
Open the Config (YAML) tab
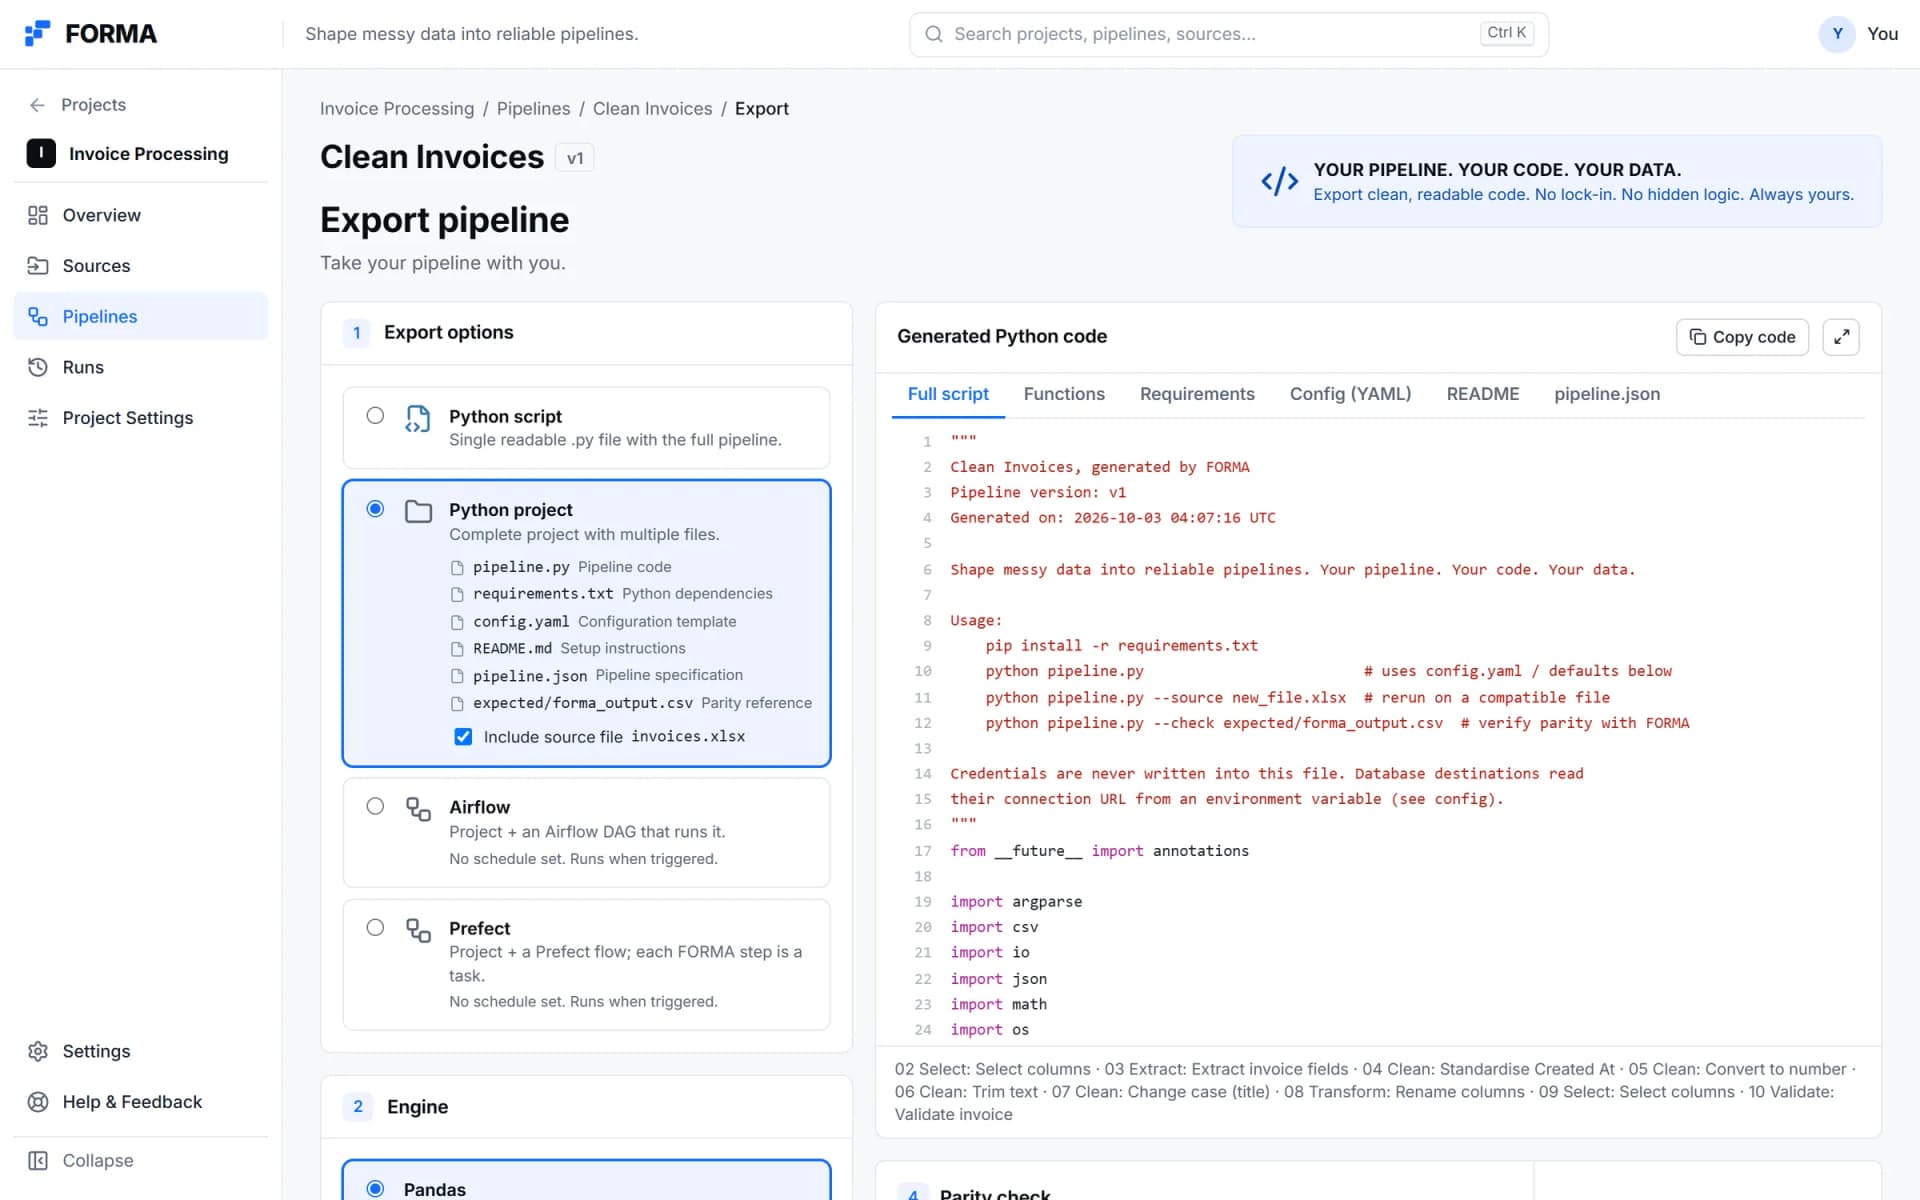(x=1350, y=394)
